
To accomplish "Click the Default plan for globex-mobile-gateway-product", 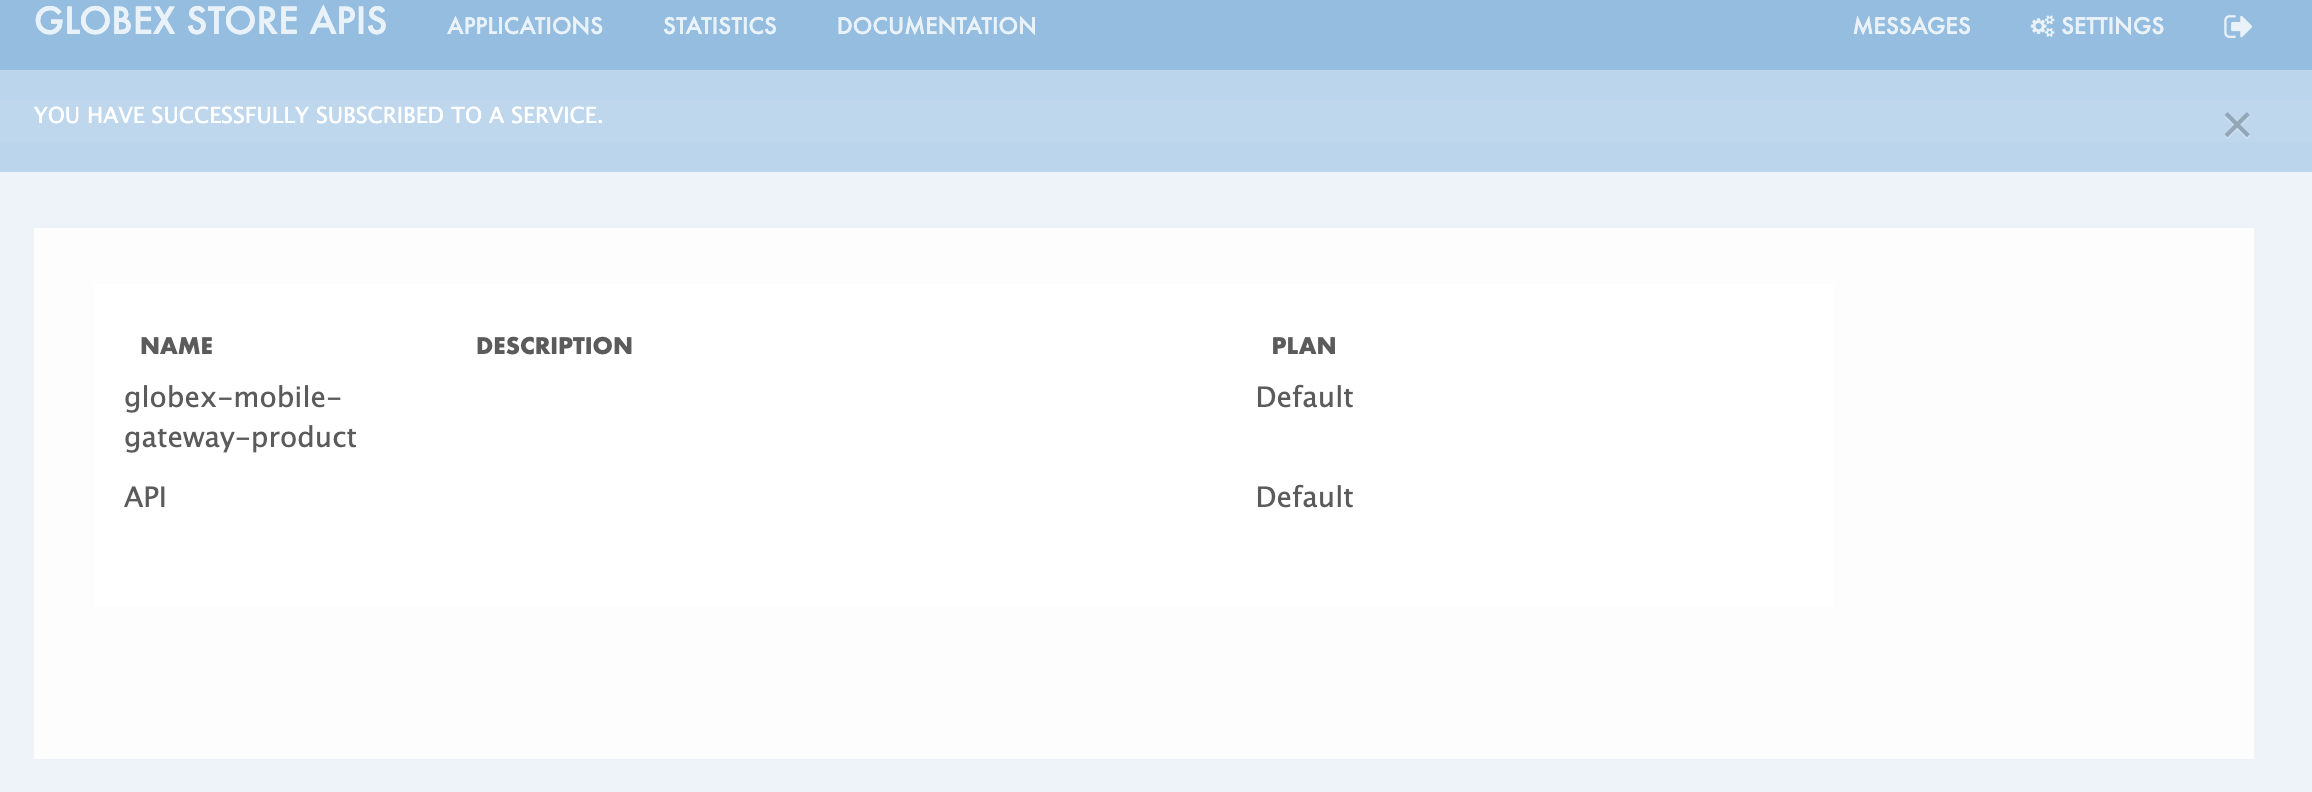I will coord(1304,397).
